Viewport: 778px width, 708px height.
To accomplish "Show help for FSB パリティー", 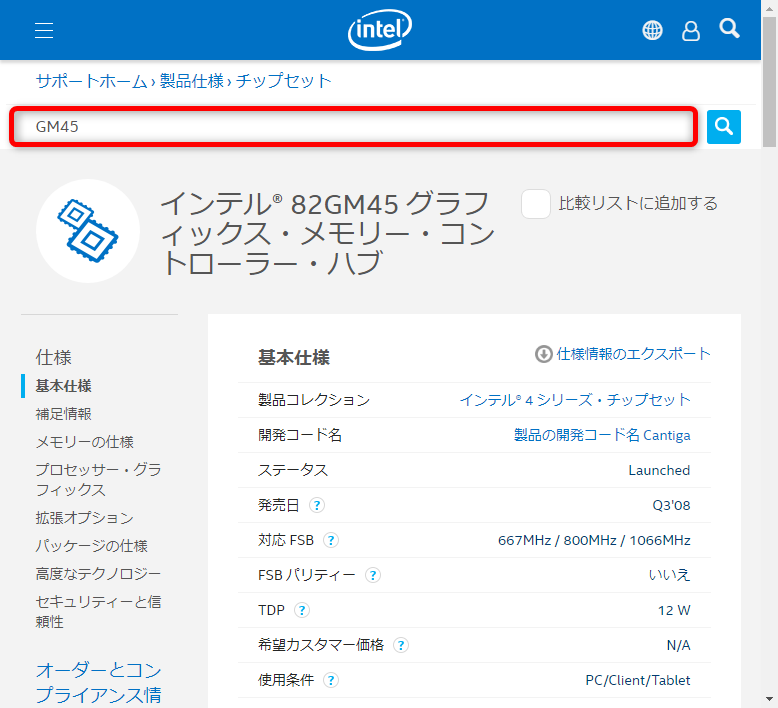I will (x=373, y=575).
